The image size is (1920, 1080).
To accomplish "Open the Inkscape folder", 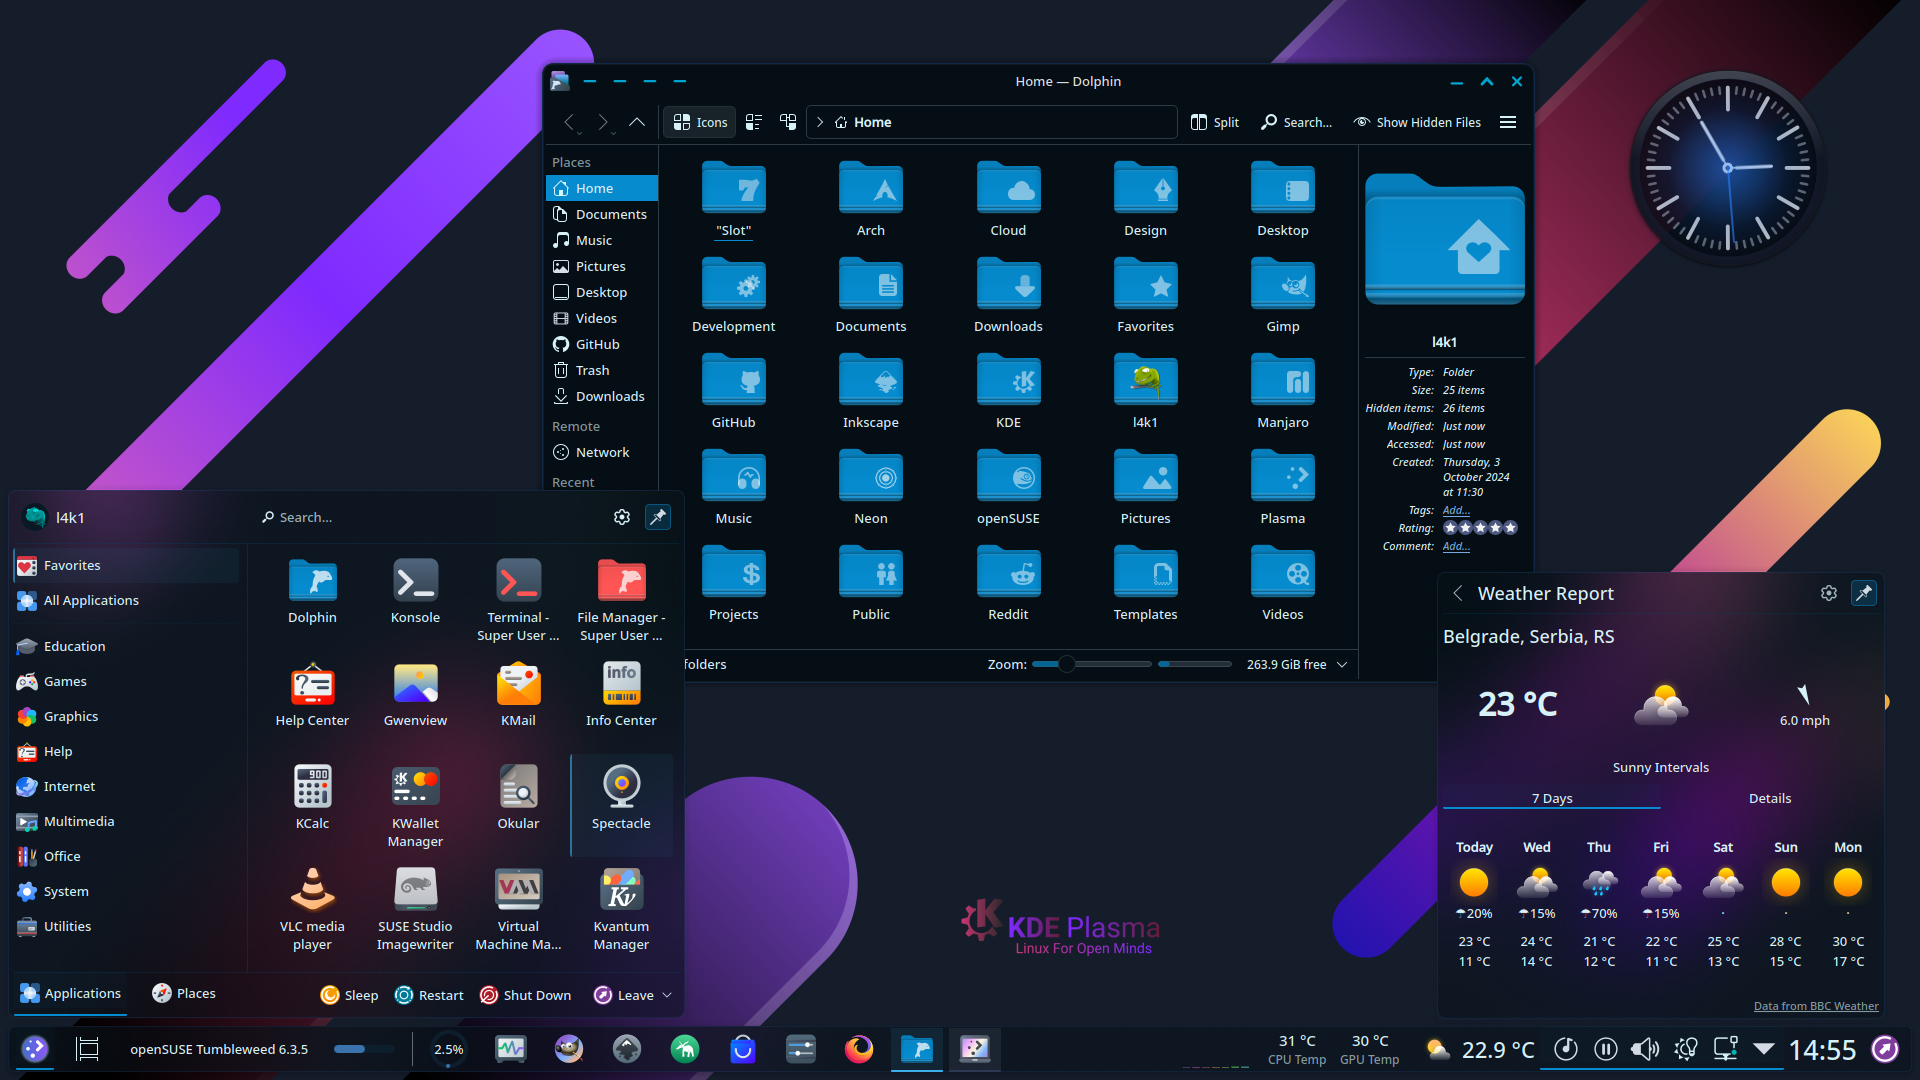I will [x=870, y=392].
